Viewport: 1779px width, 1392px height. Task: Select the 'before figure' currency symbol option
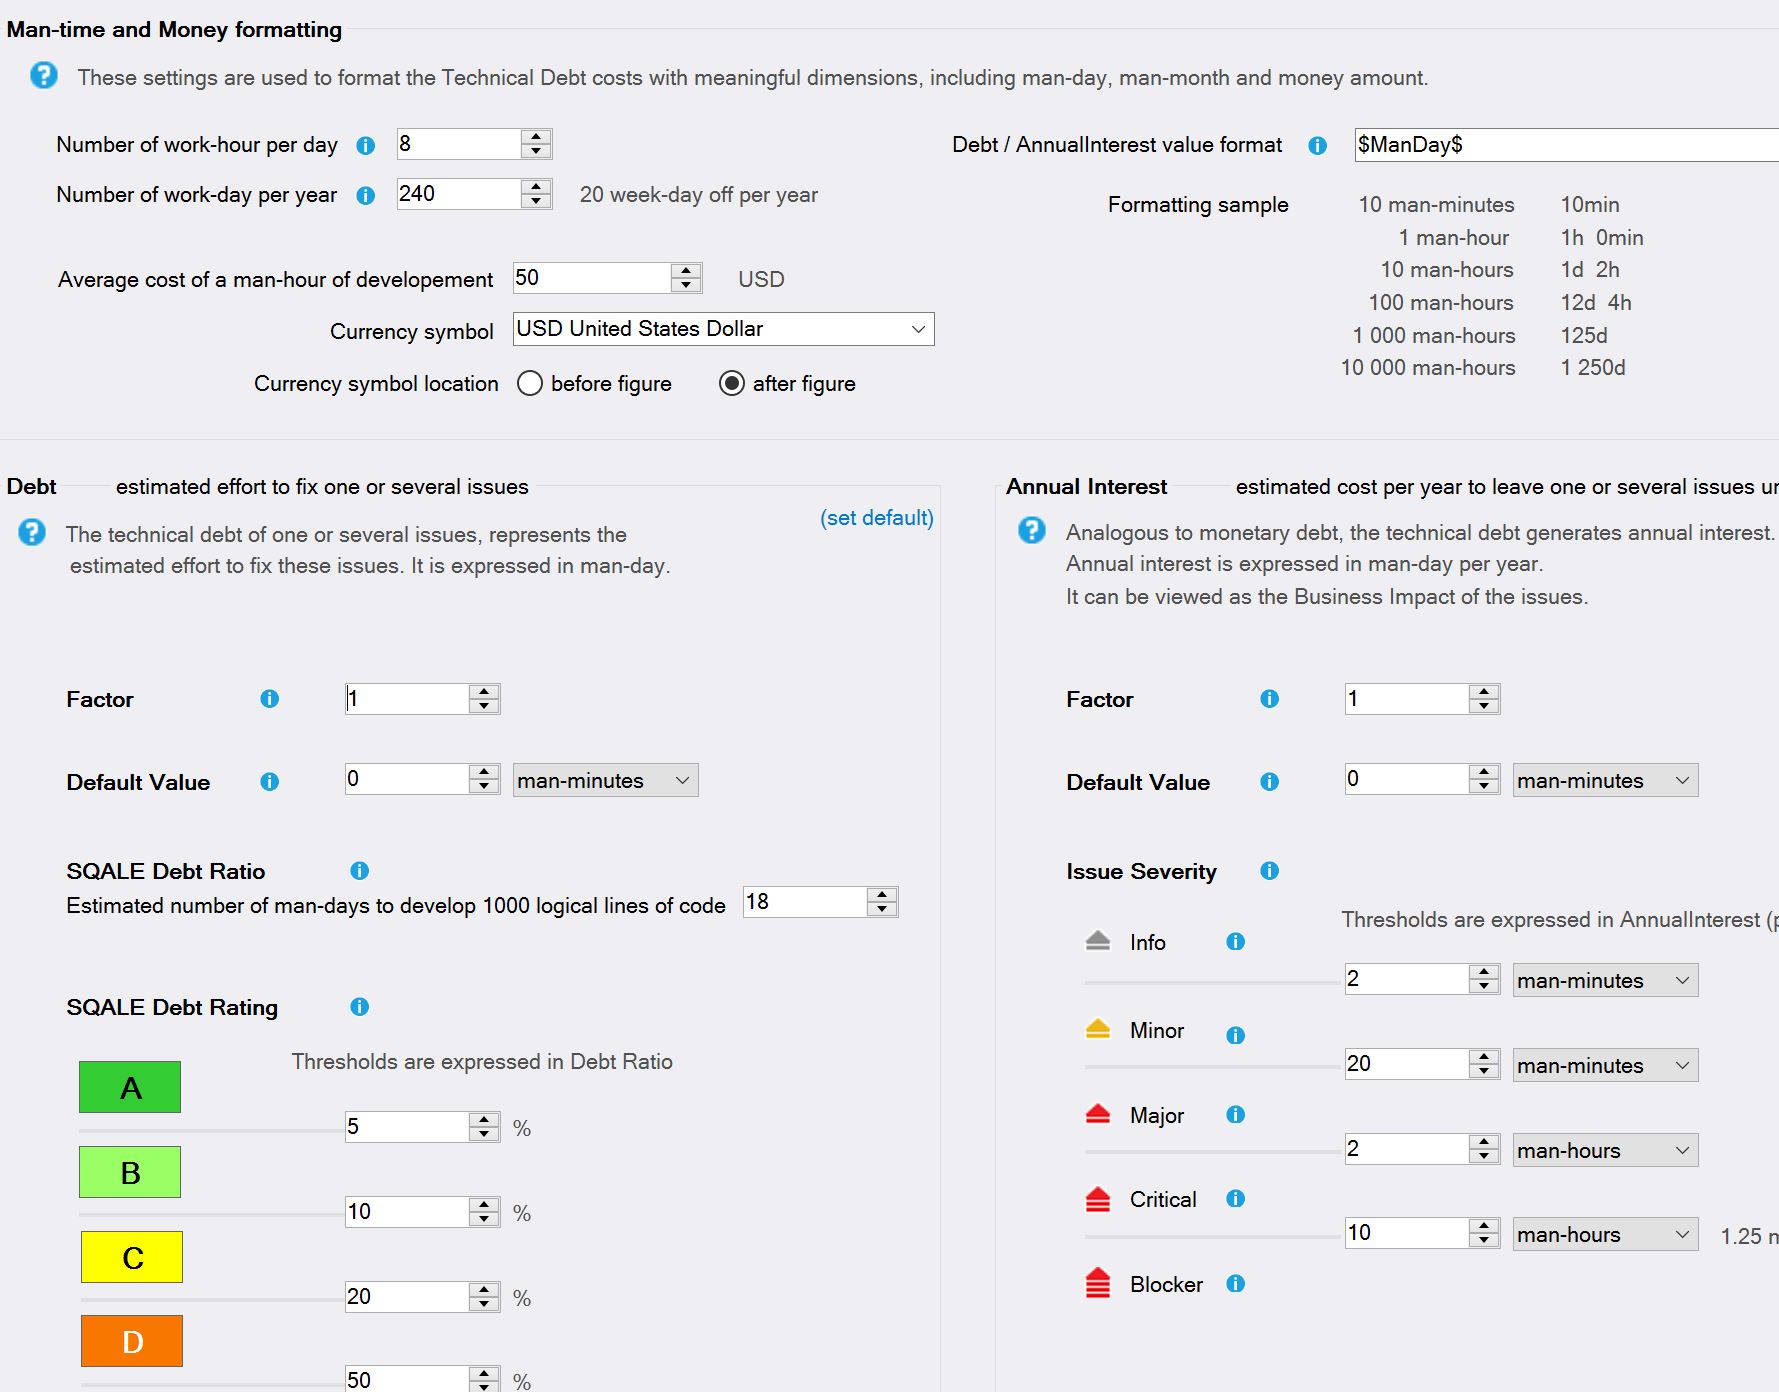point(530,384)
